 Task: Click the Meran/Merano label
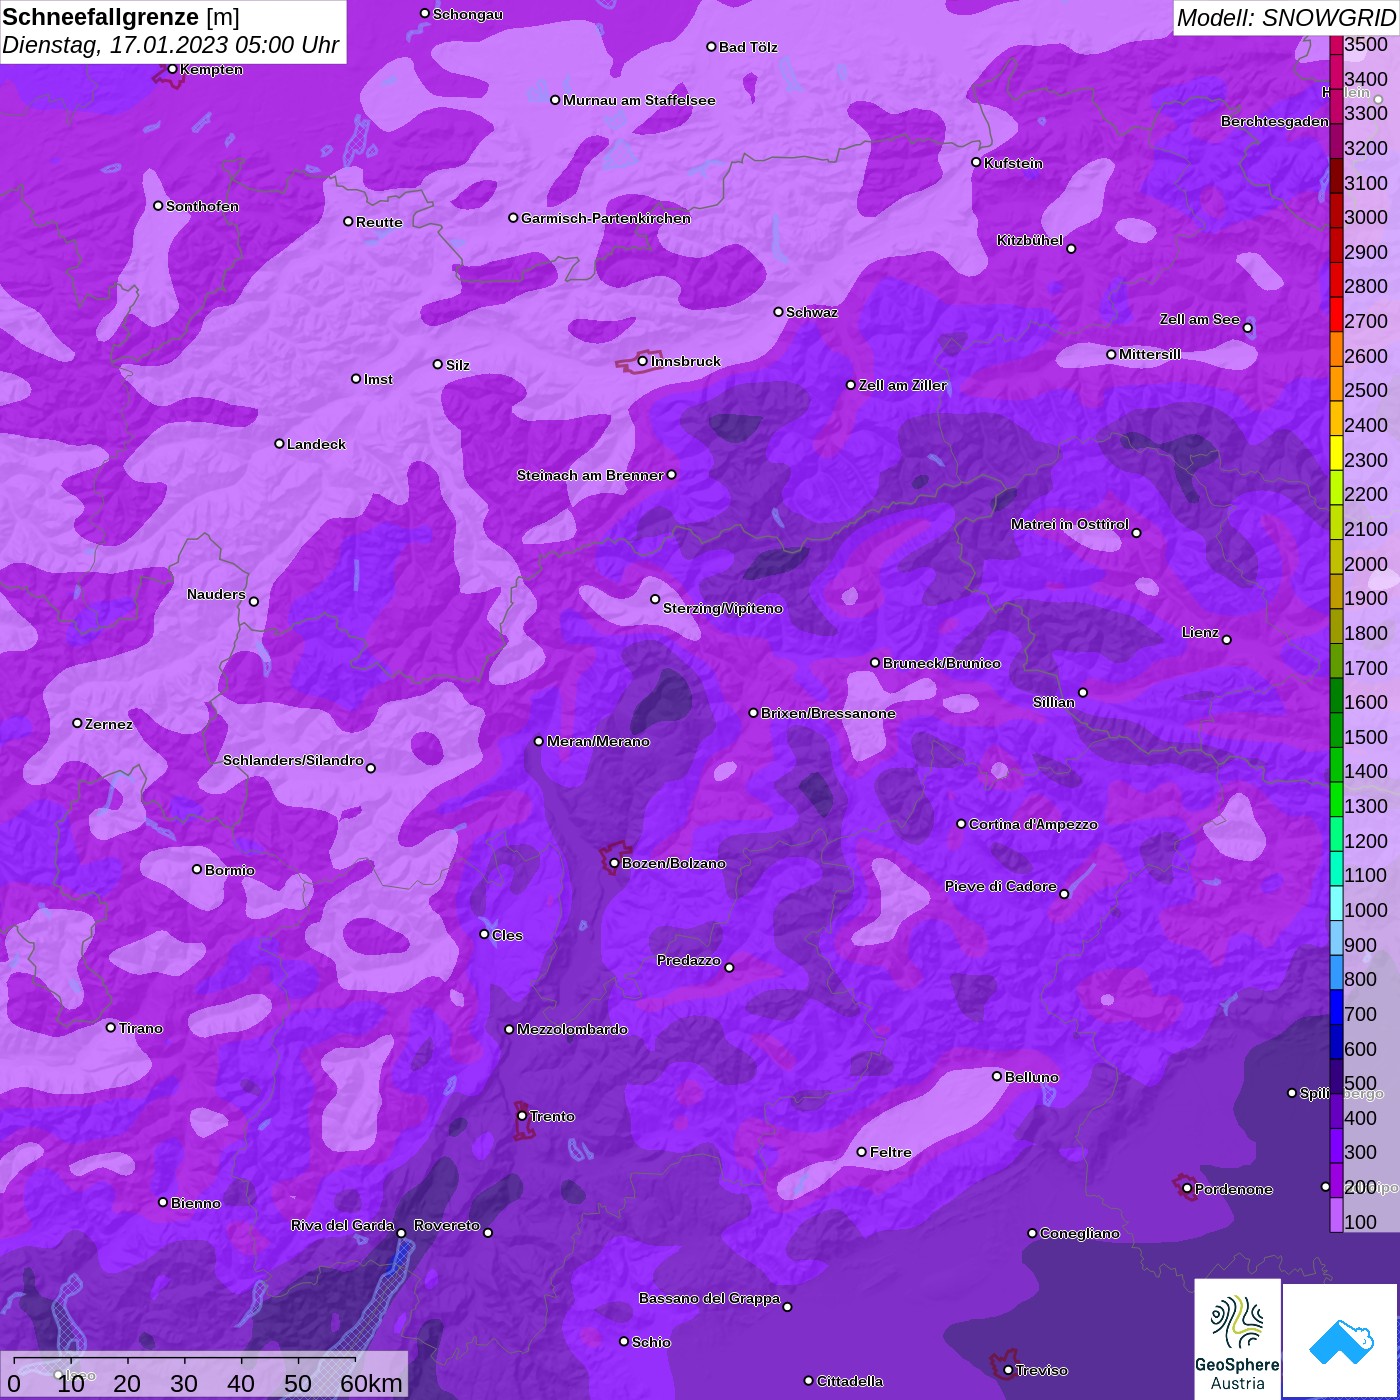(598, 741)
